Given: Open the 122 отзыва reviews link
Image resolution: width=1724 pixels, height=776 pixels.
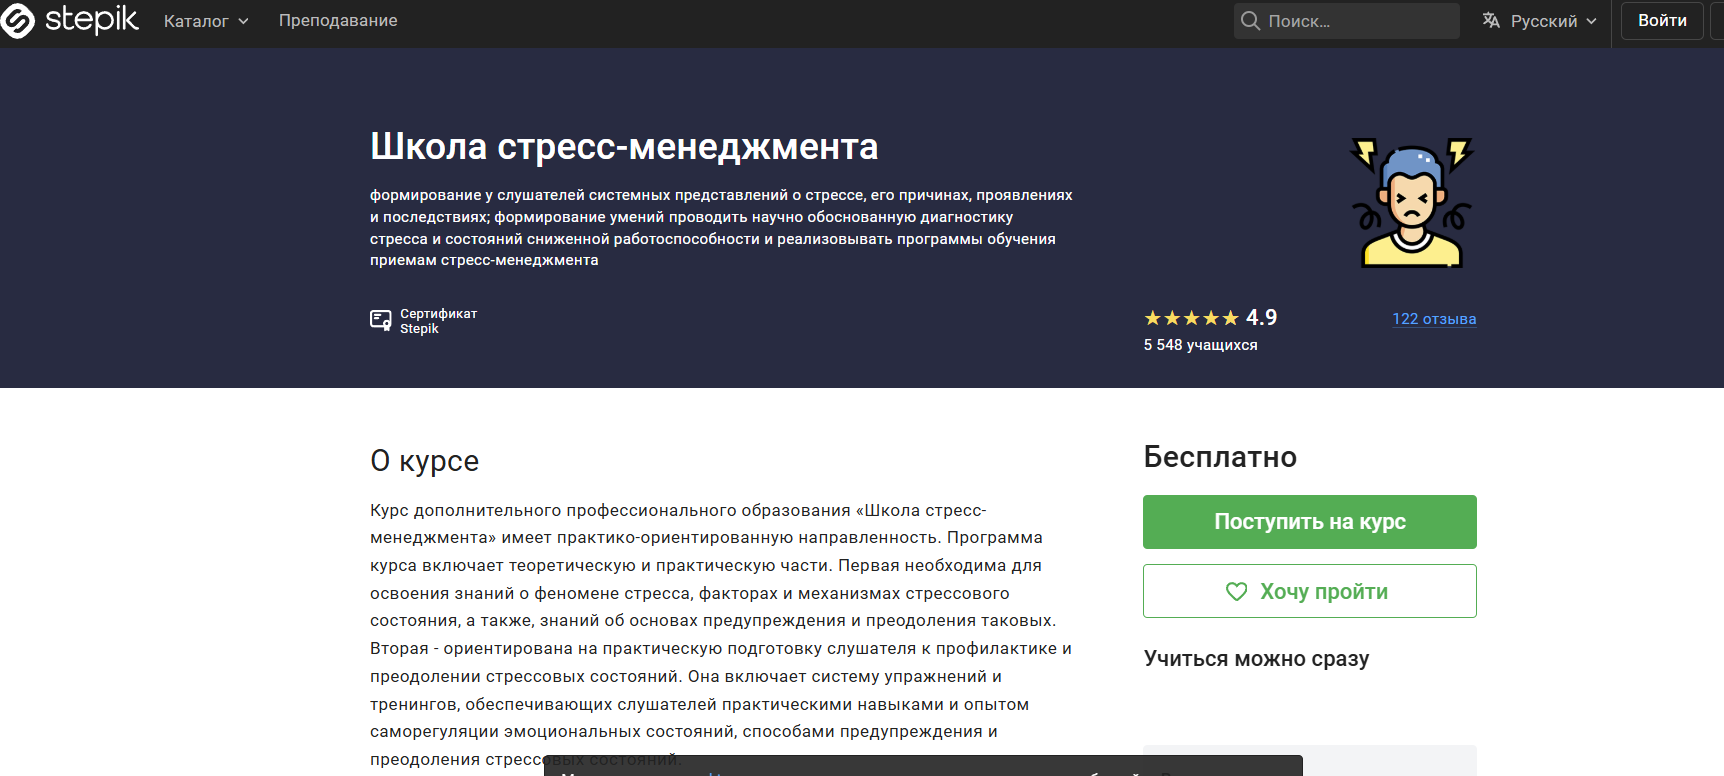Looking at the screenshot, I should pos(1434,319).
